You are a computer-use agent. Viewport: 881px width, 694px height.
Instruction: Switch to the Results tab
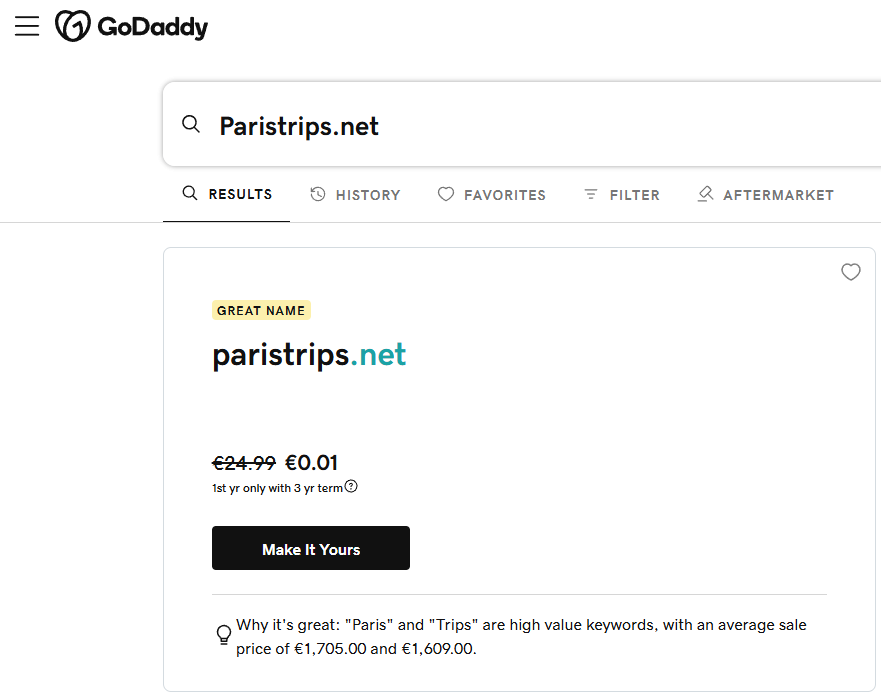[227, 194]
